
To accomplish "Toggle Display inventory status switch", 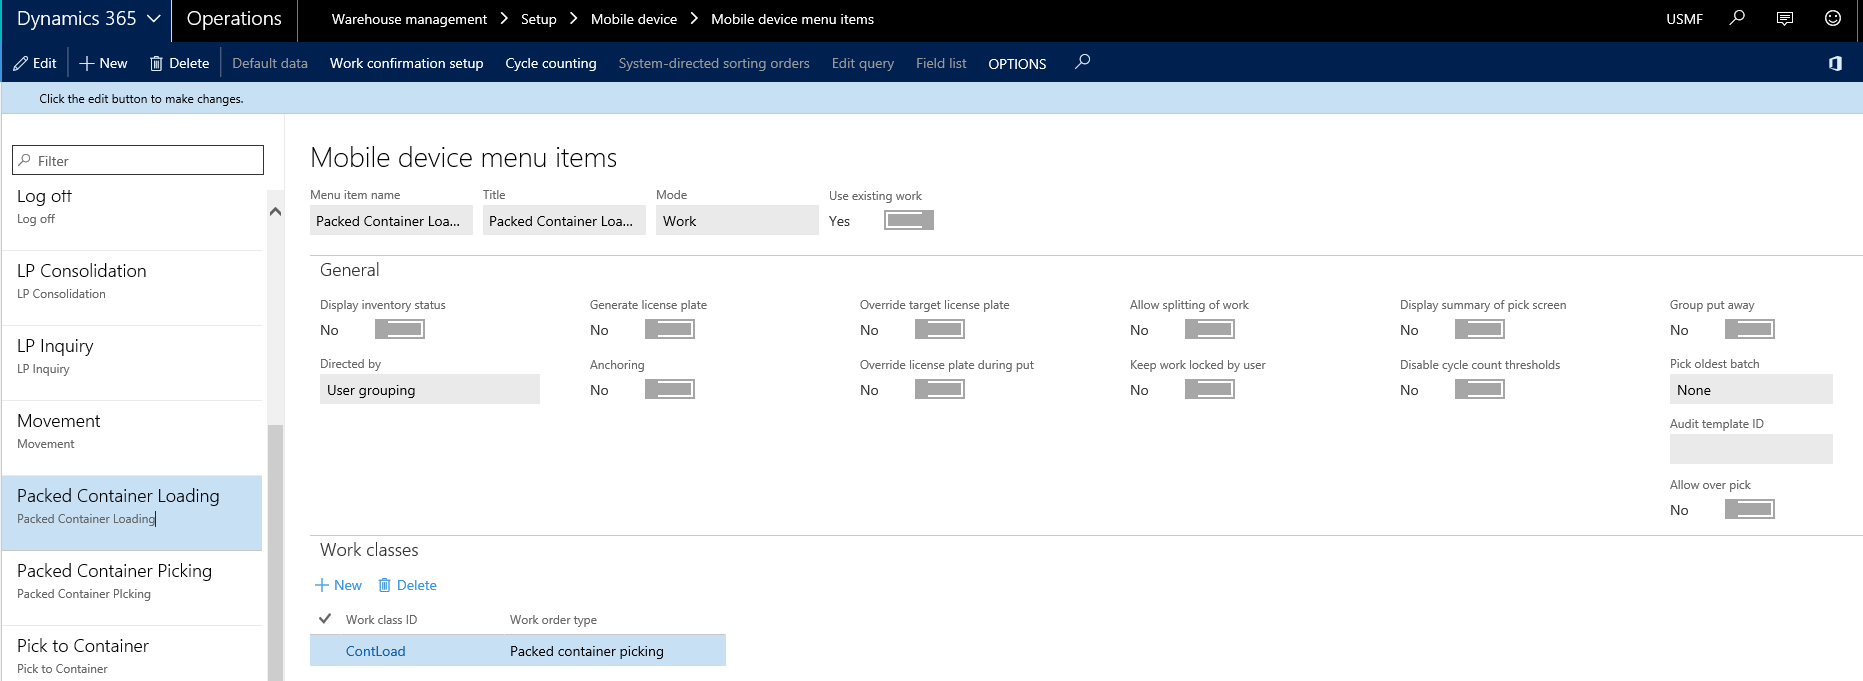I will click(x=399, y=329).
